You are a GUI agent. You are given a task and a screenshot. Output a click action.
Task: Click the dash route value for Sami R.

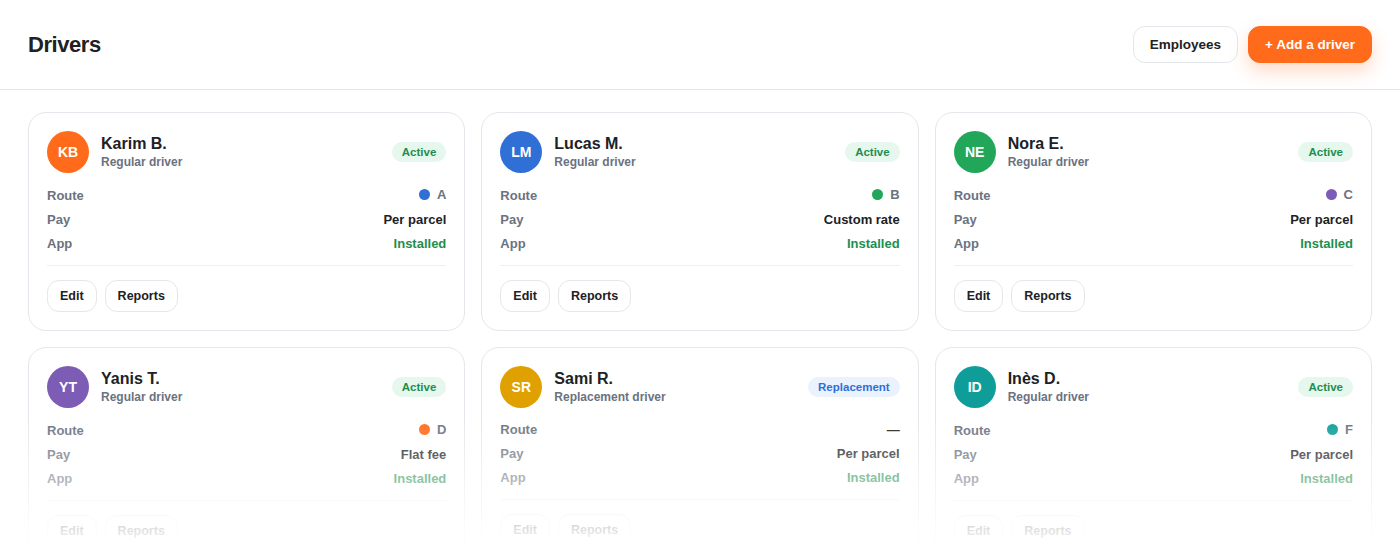pyautogui.click(x=893, y=430)
